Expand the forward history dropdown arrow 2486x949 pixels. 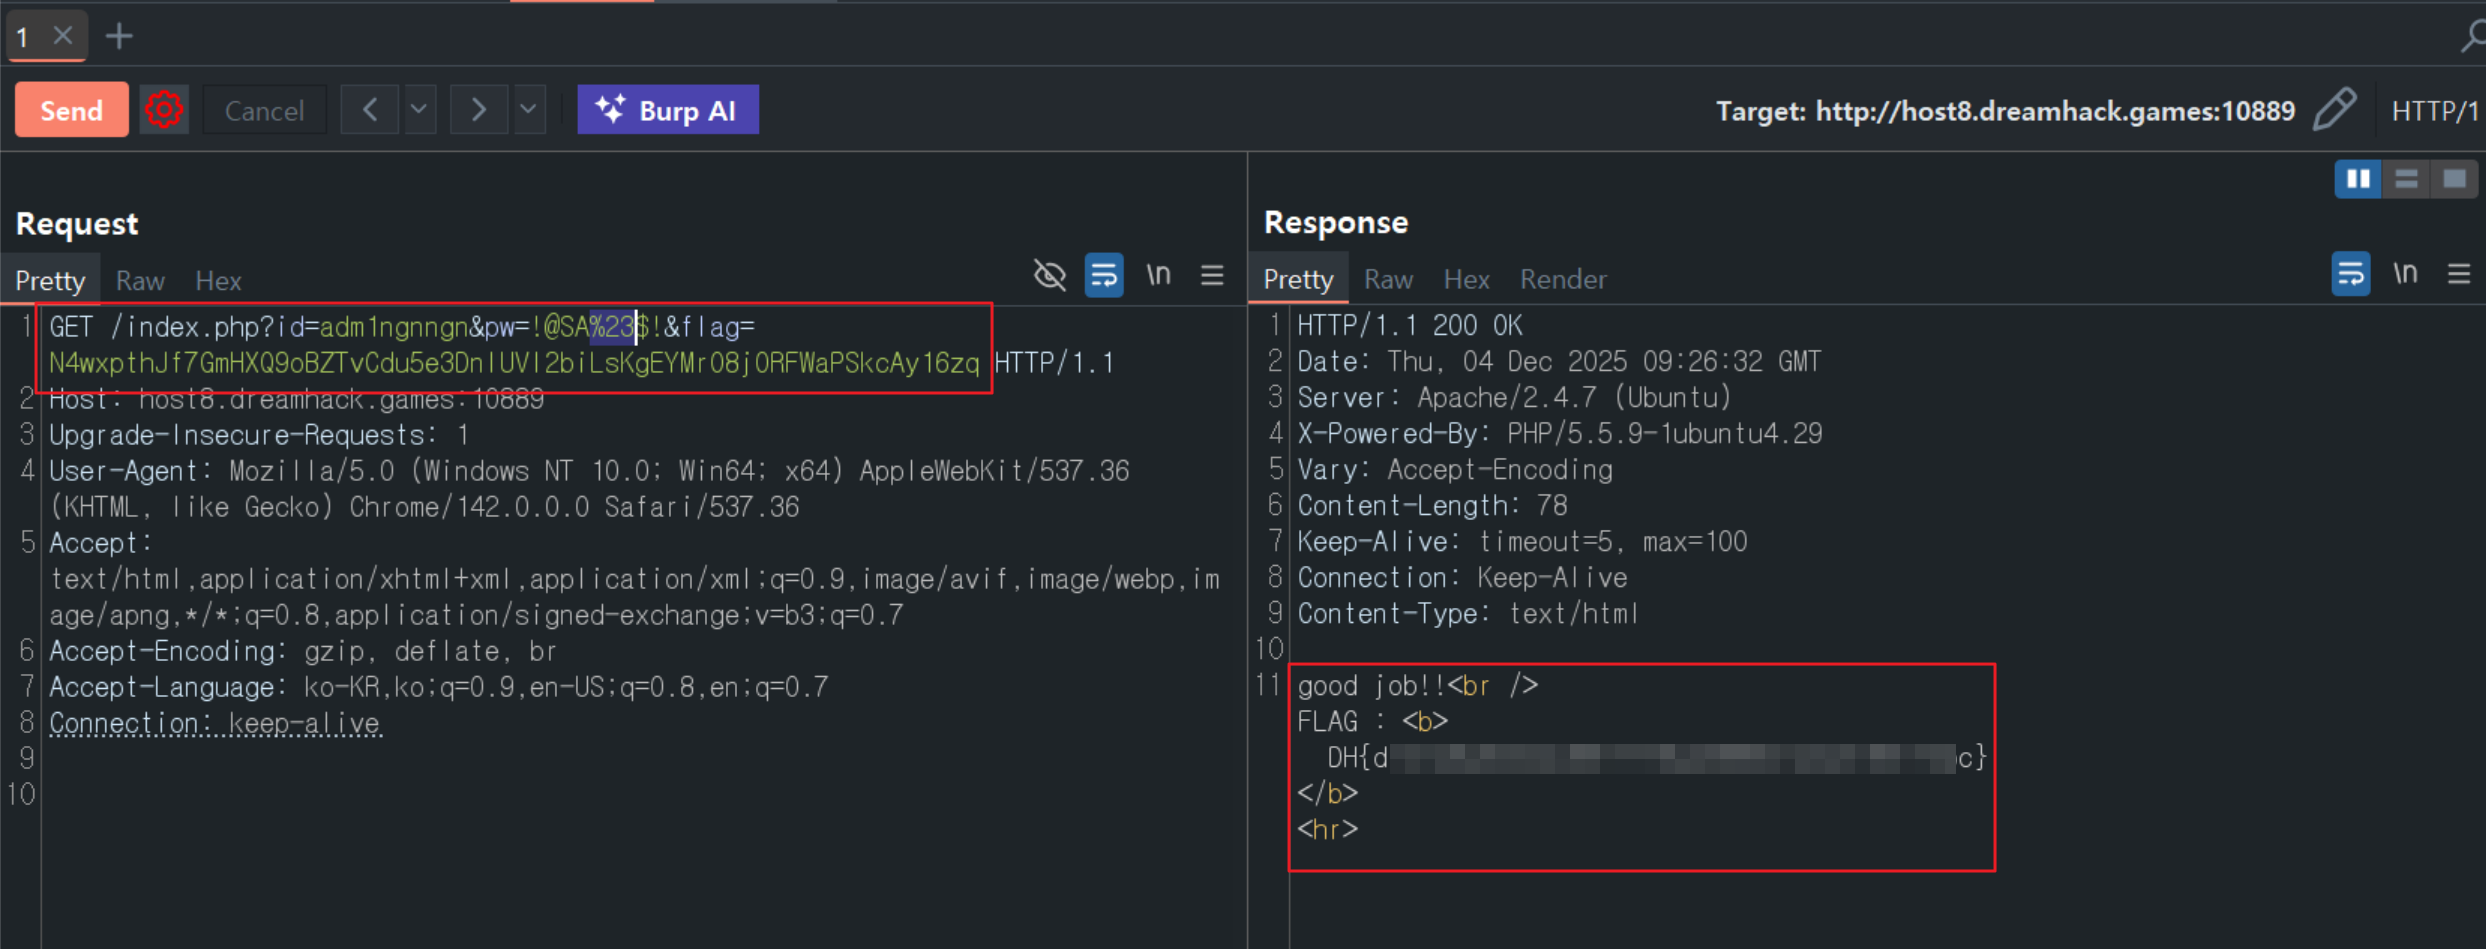(529, 110)
